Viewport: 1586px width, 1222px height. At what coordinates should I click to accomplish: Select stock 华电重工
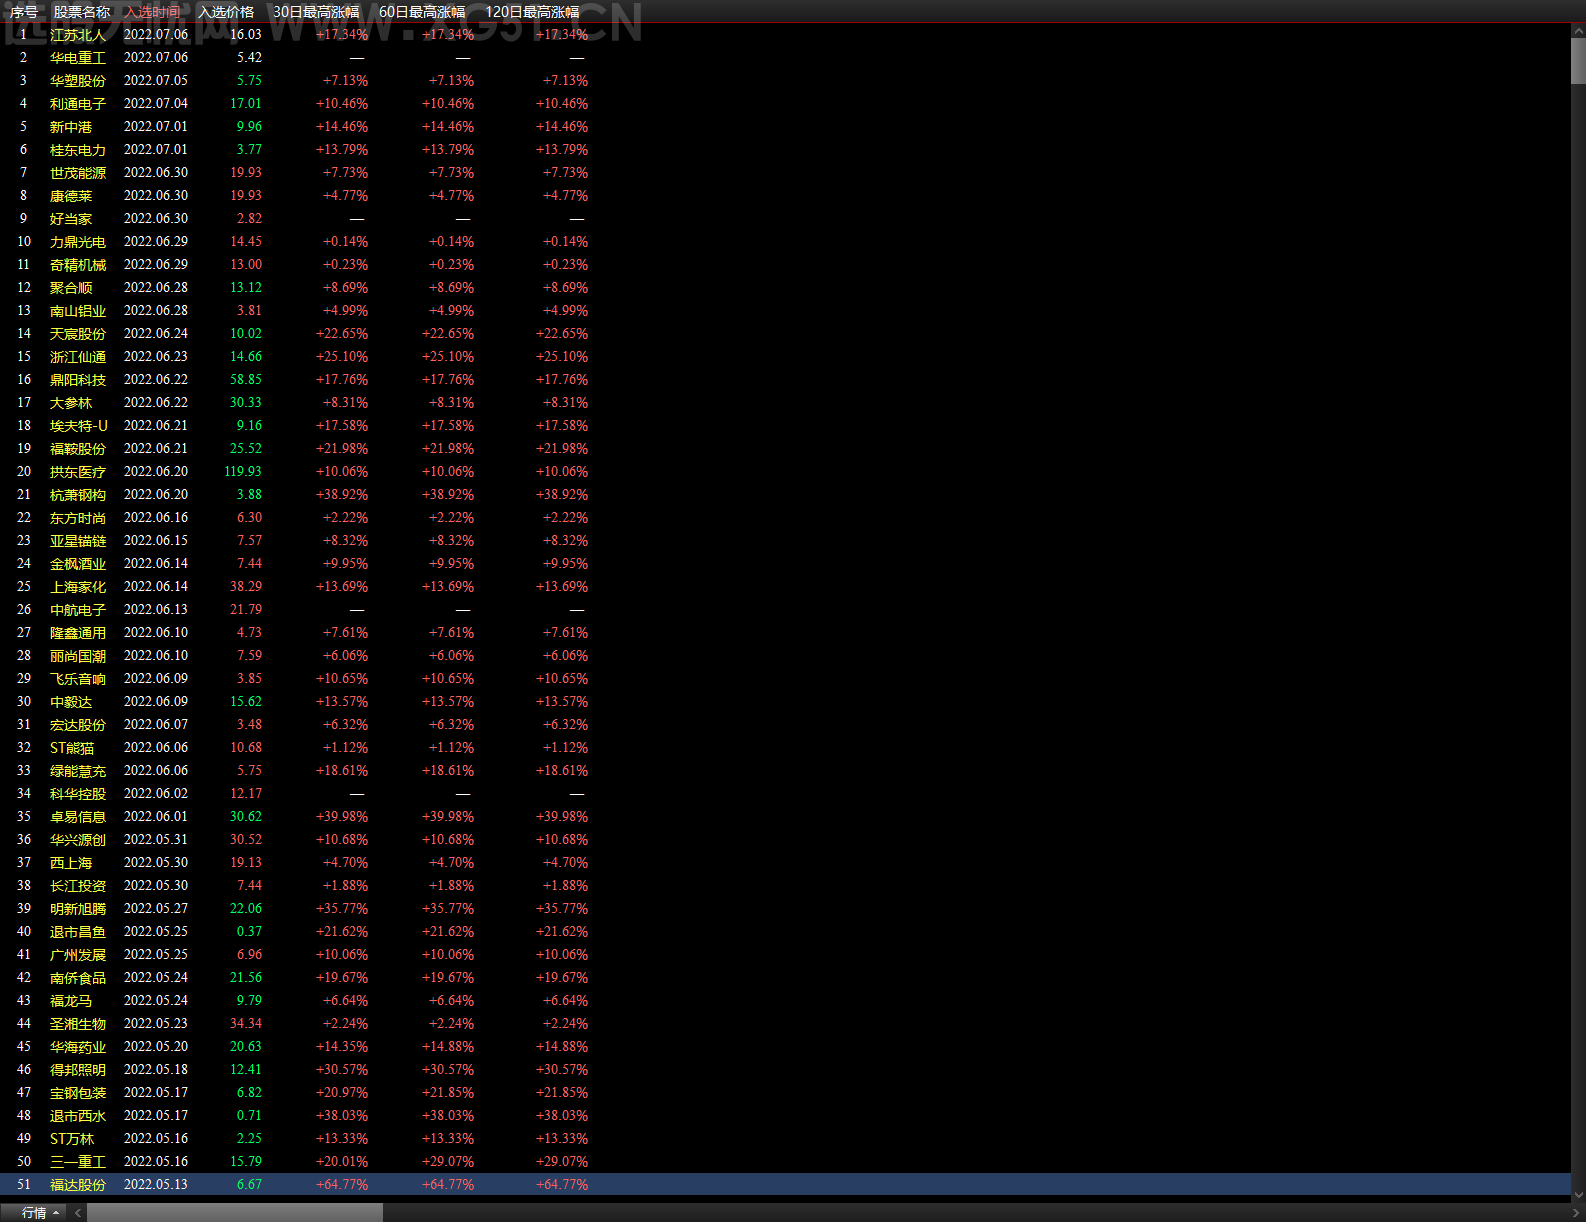coord(78,58)
